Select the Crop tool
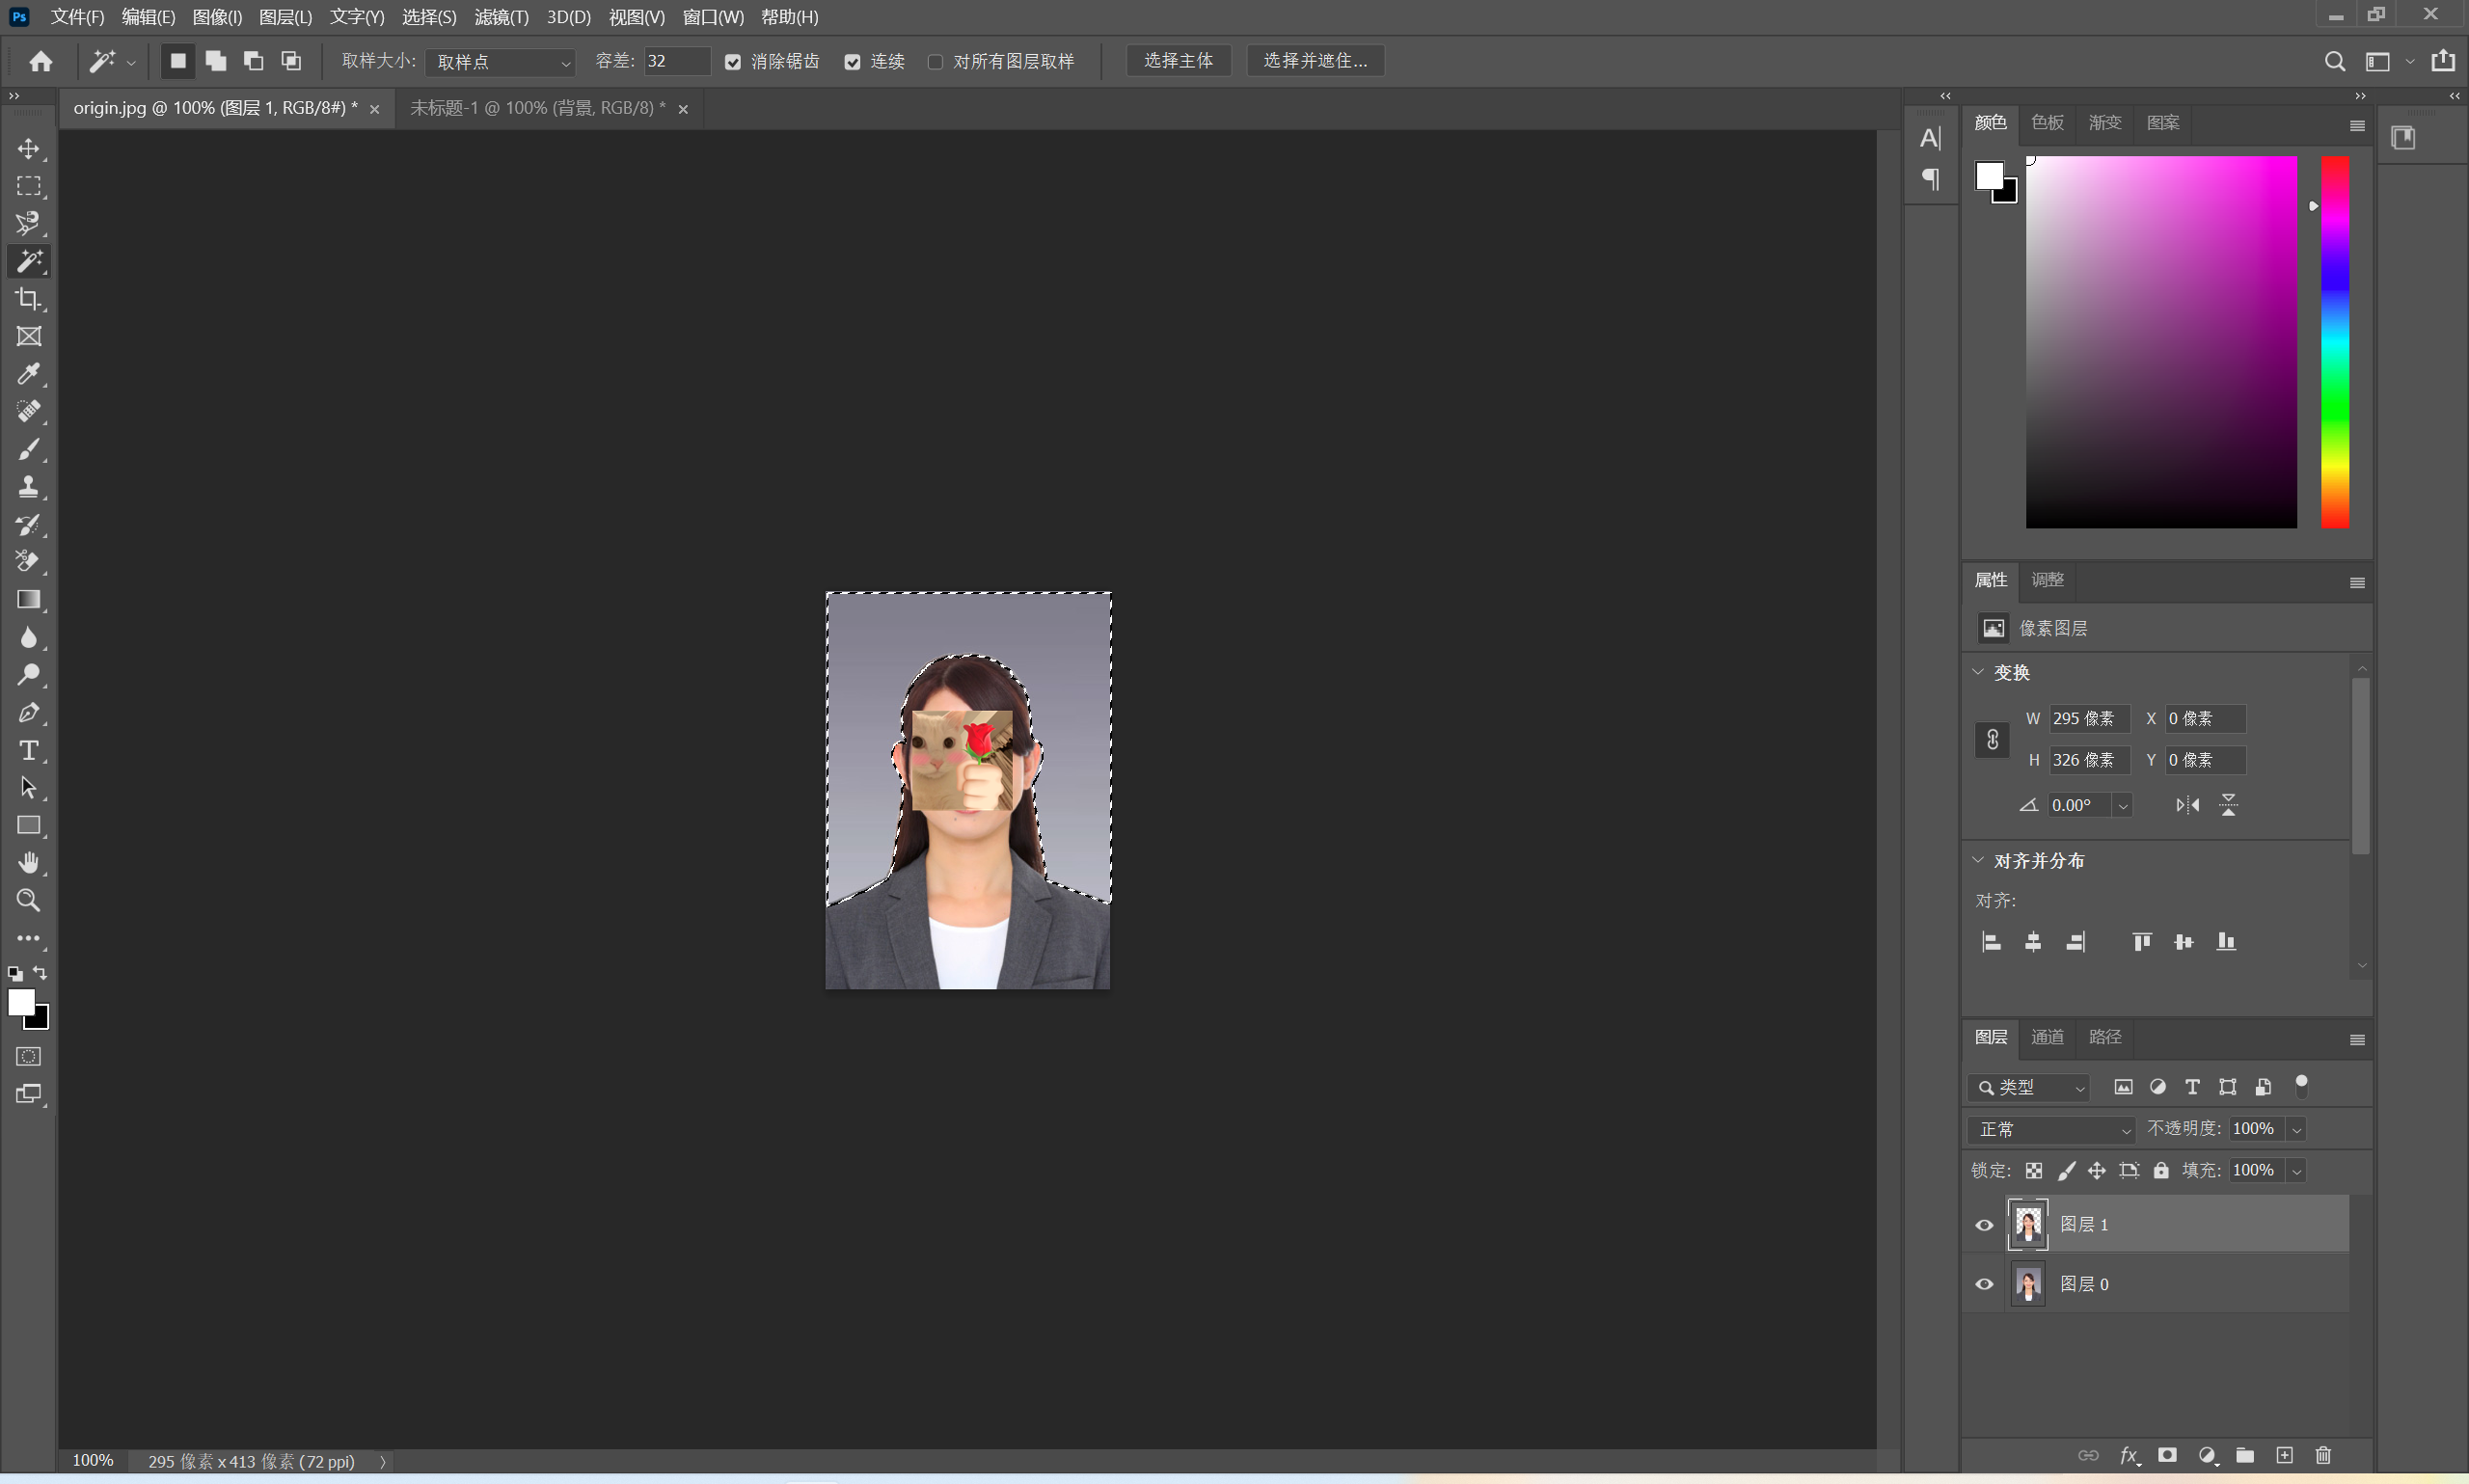The height and width of the screenshot is (1484, 2469). (x=28, y=299)
